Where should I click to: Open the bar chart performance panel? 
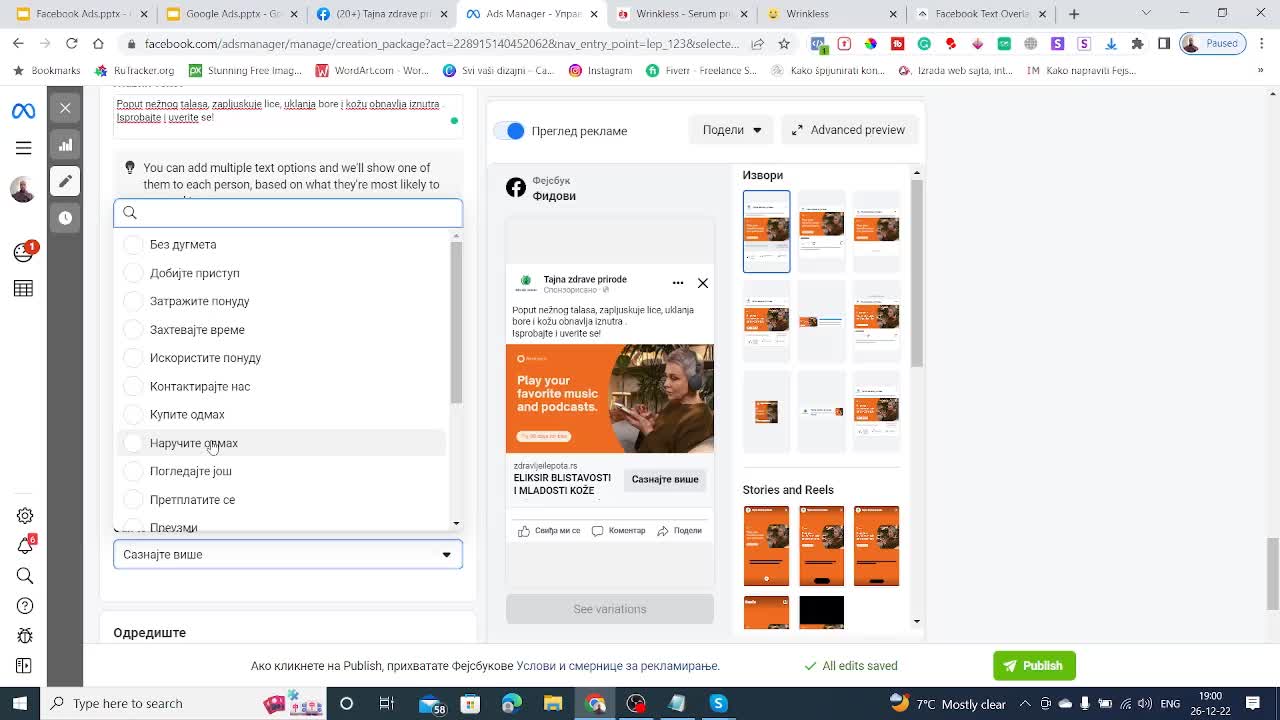[65, 145]
